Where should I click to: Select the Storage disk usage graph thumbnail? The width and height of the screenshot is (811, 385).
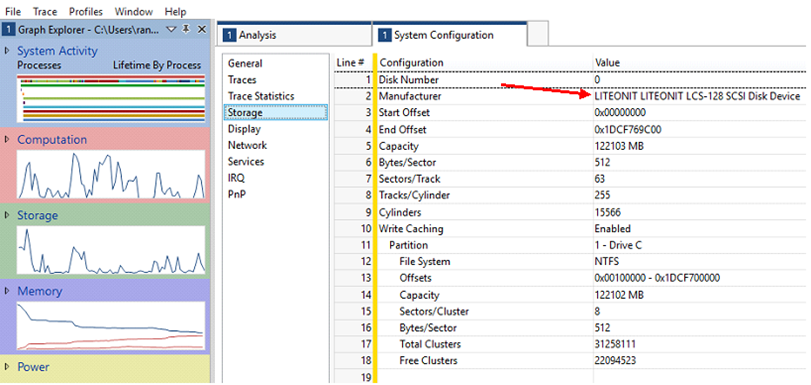coord(111,250)
